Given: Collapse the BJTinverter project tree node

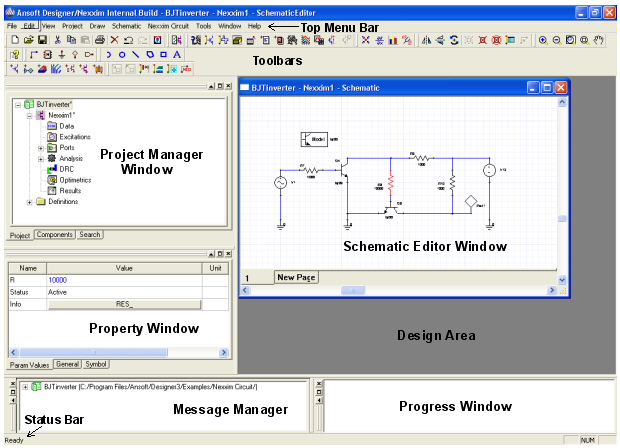Looking at the screenshot, I should pos(18,104).
